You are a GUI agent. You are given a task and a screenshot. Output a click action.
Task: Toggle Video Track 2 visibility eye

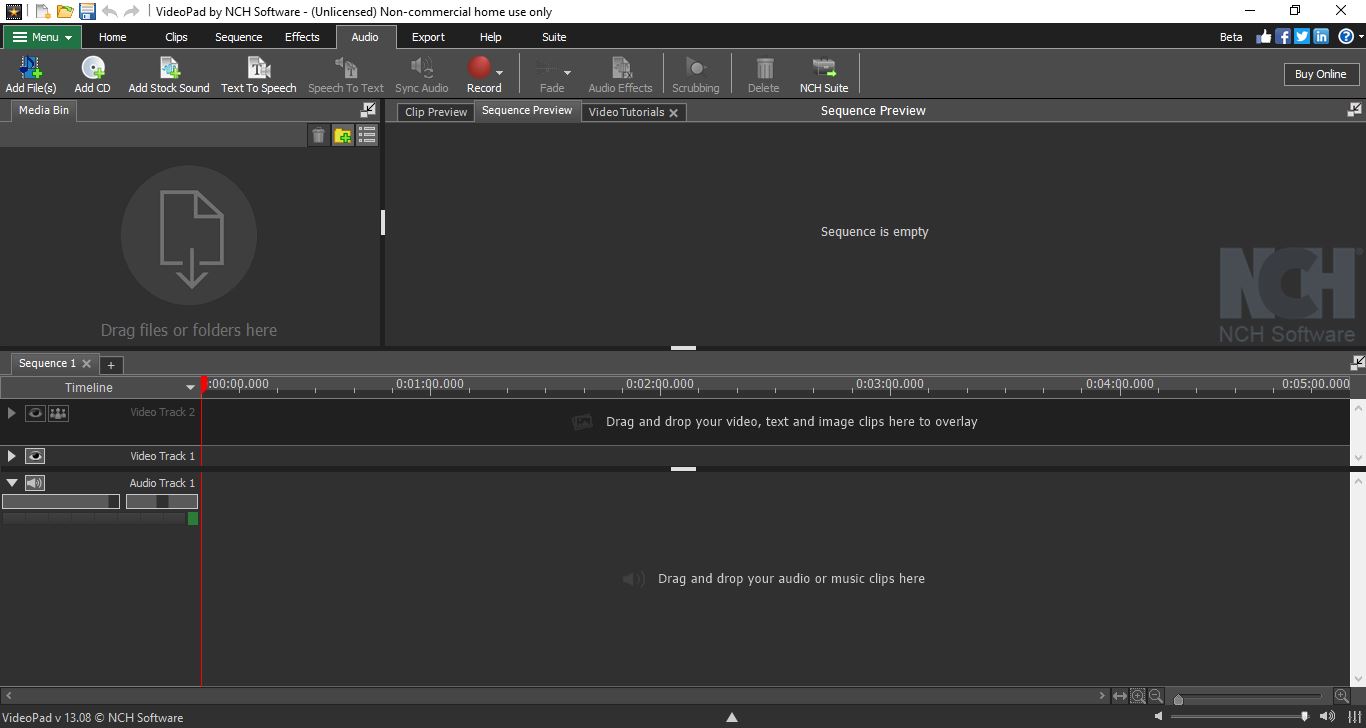click(35, 413)
